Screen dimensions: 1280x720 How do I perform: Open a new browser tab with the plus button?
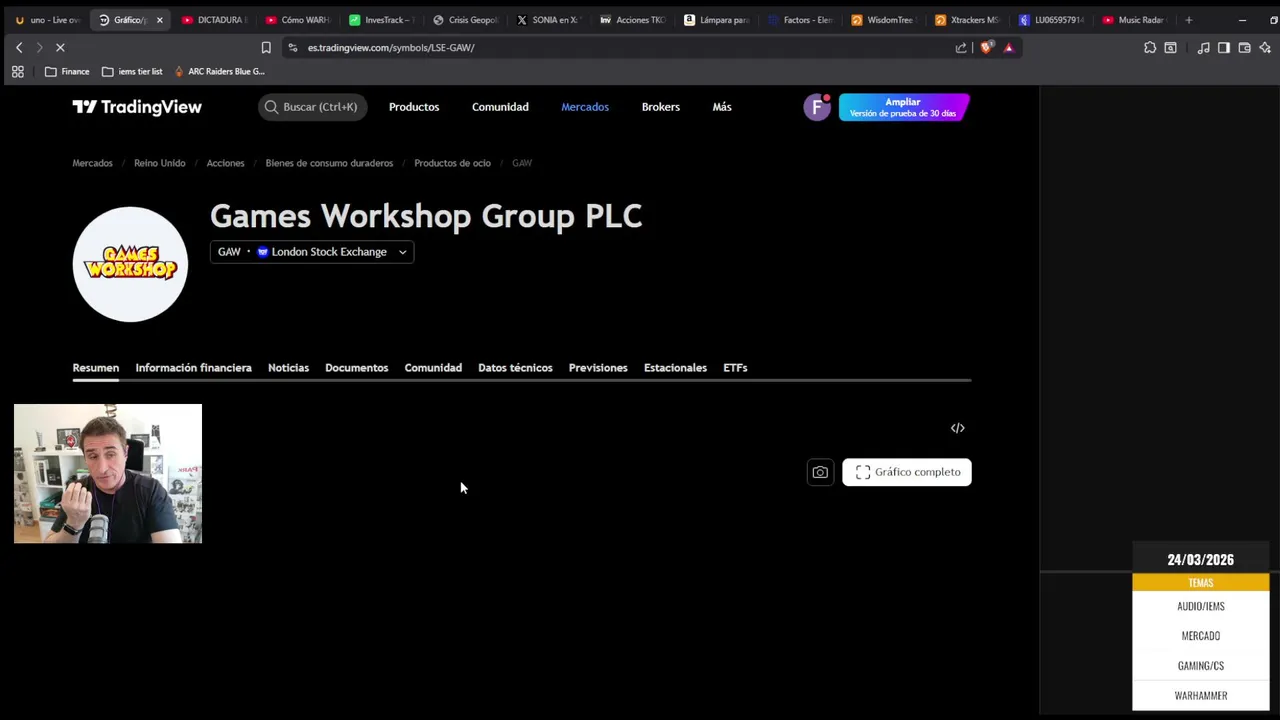point(1188,20)
